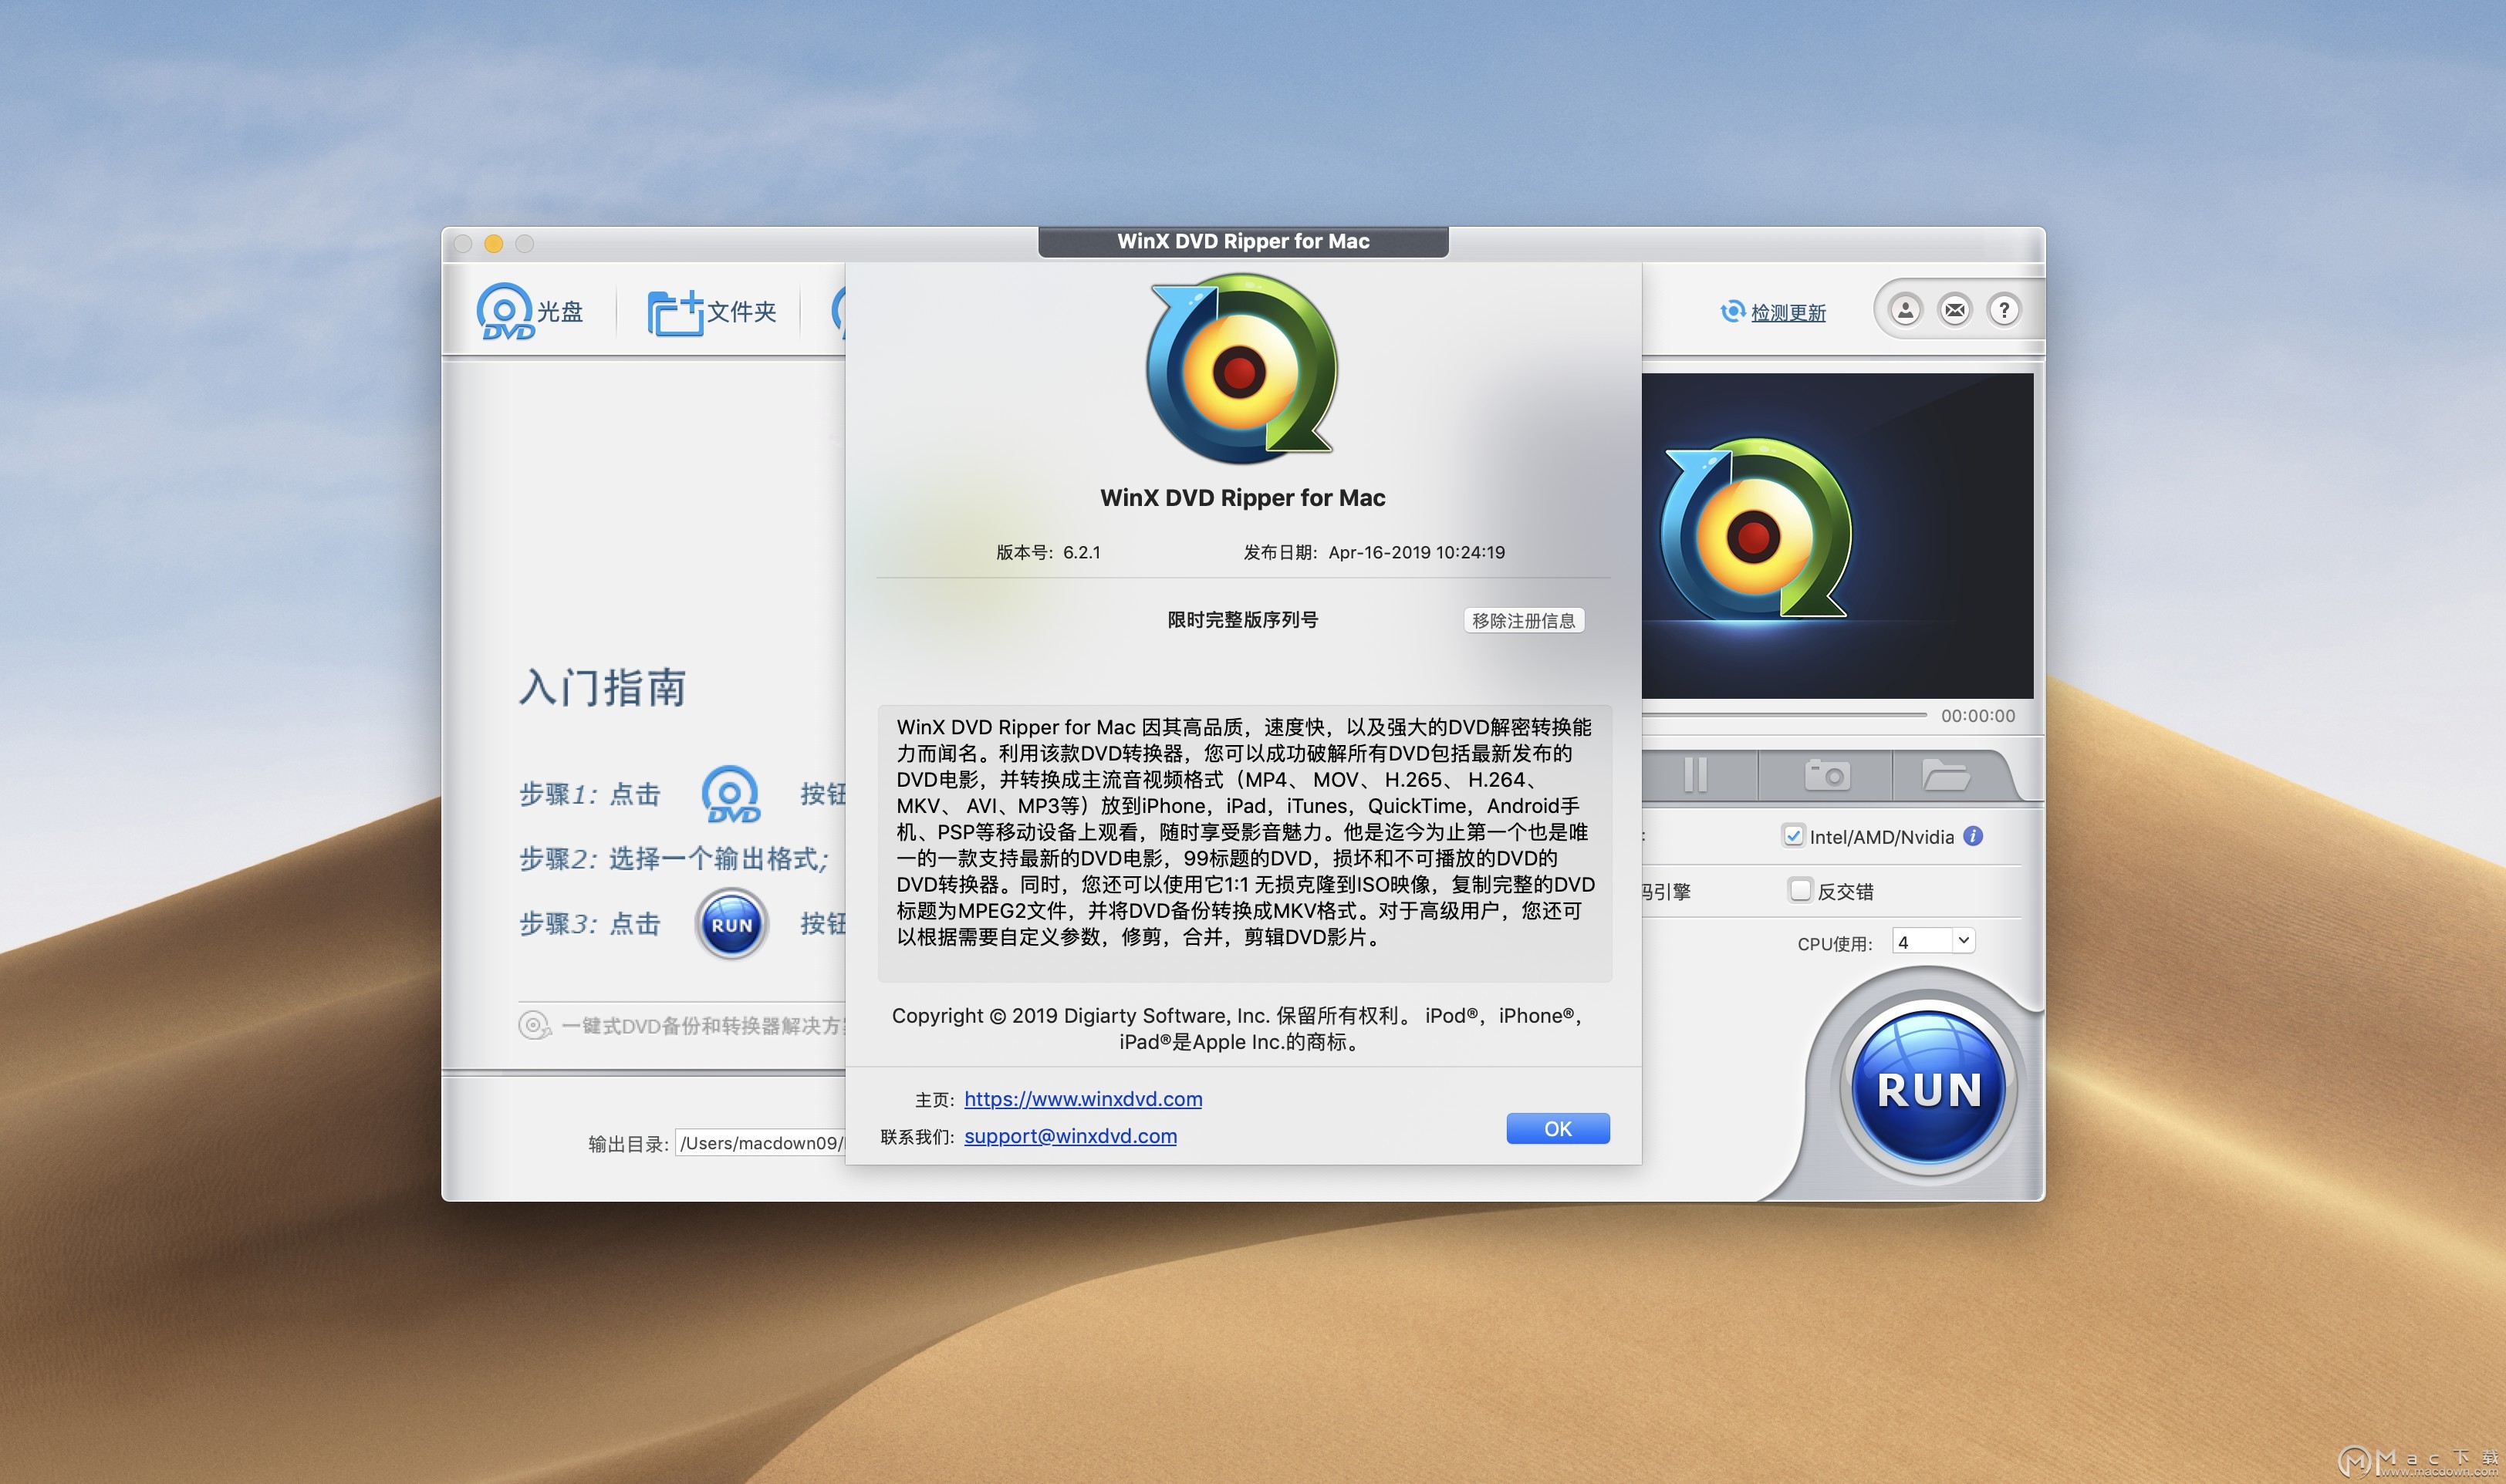Open the output folder icon under the preview
Image resolution: width=2506 pixels, height=1484 pixels.
pyautogui.click(x=1945, y=775)
